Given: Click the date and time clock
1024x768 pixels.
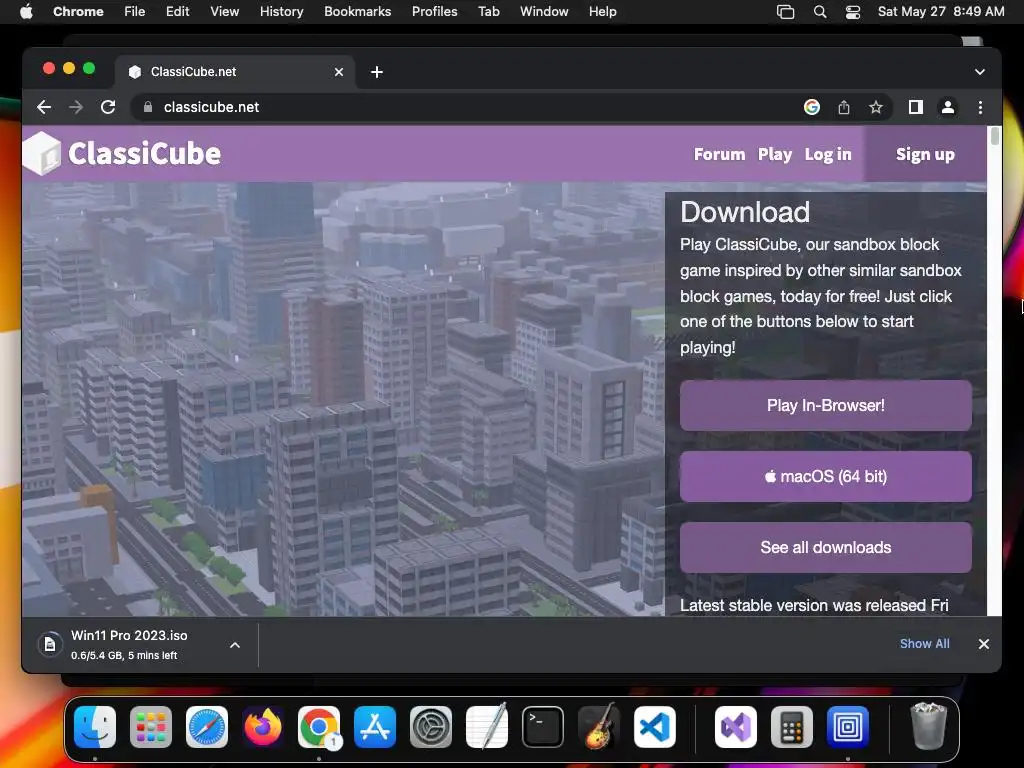Looking at the screenshot, I should [x=941, y=12].
